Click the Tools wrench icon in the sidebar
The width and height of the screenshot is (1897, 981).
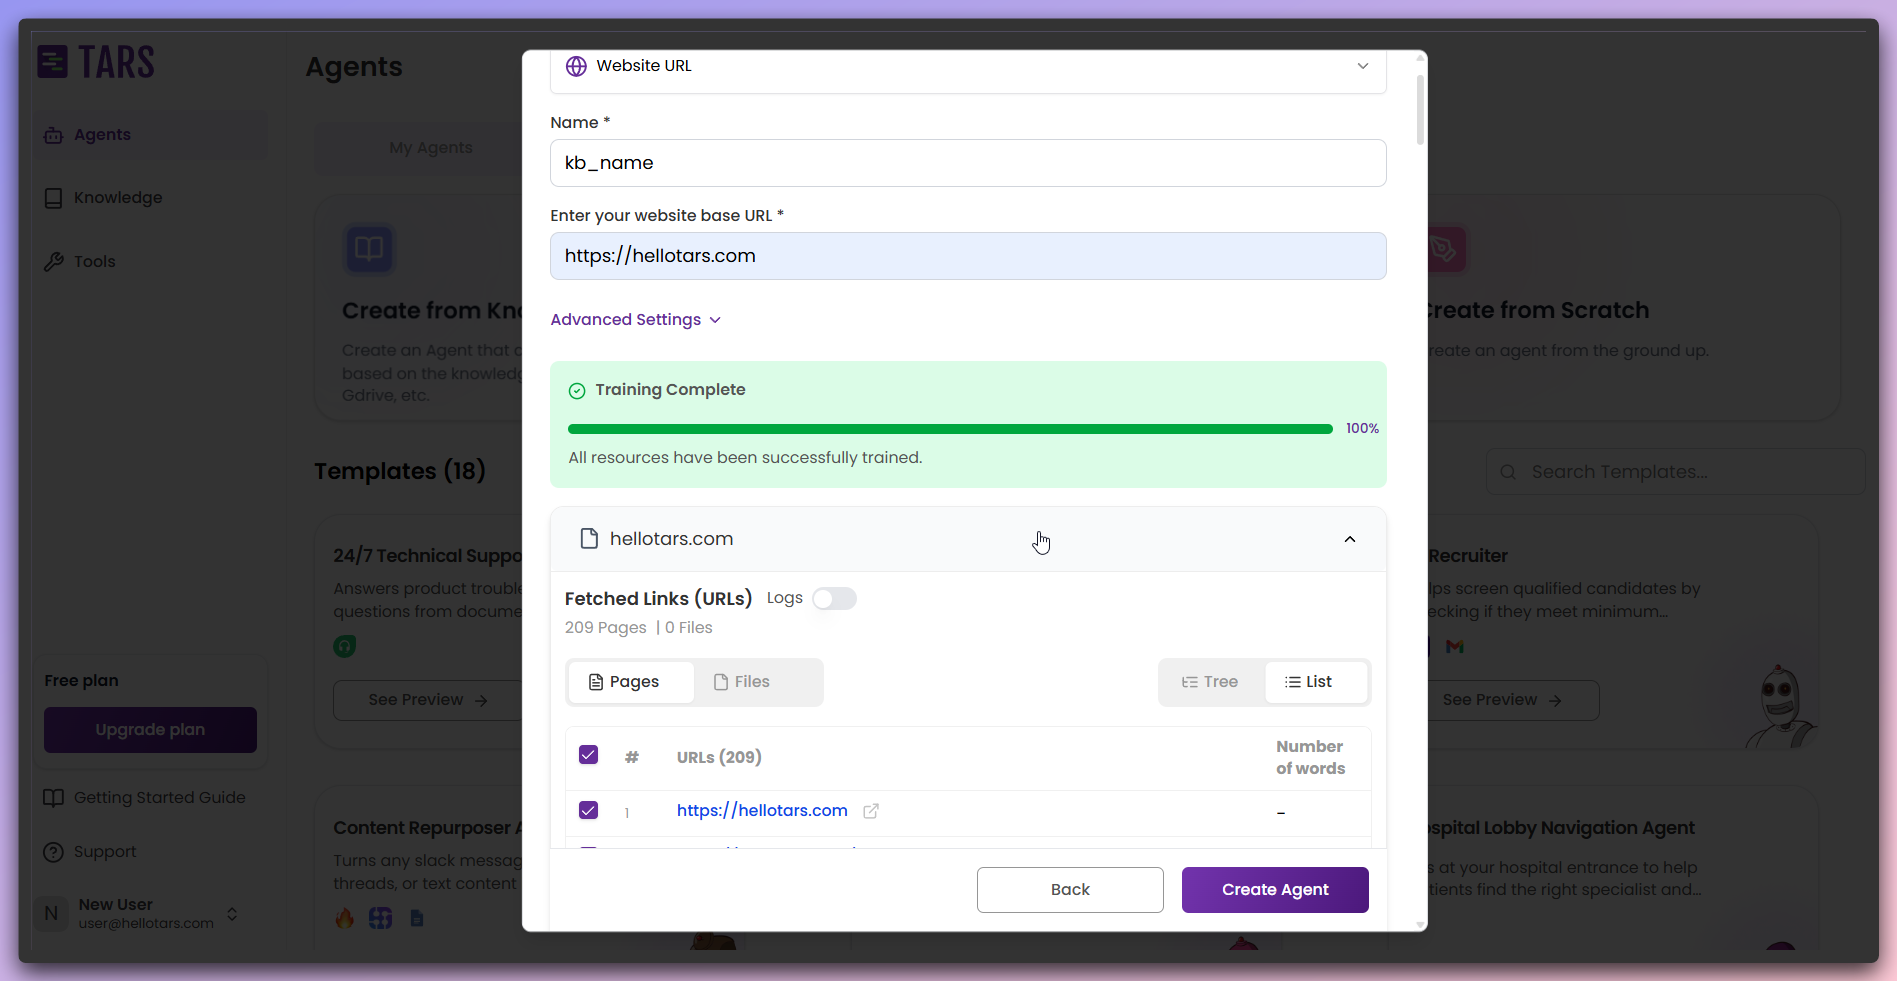(53, 262)
